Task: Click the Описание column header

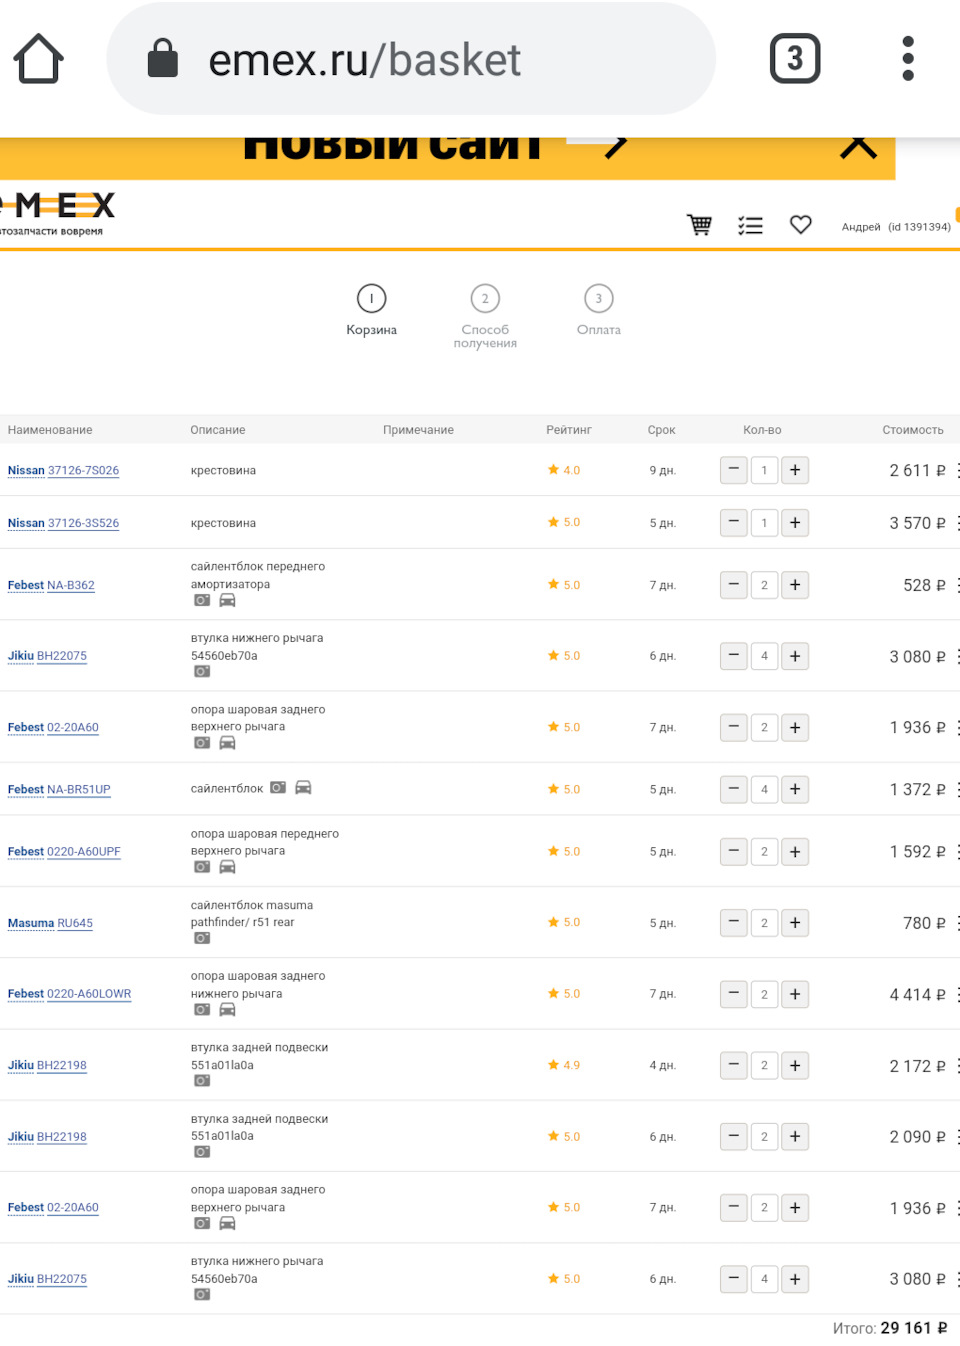Action: click(218, 430)
